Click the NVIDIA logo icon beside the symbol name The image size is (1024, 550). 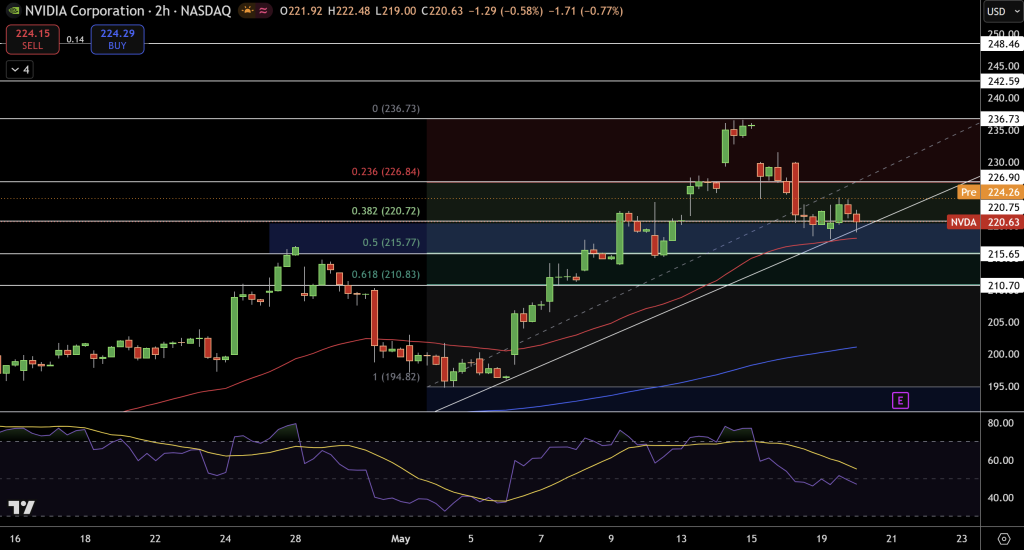pyautogui.click(x=13, y=10)
